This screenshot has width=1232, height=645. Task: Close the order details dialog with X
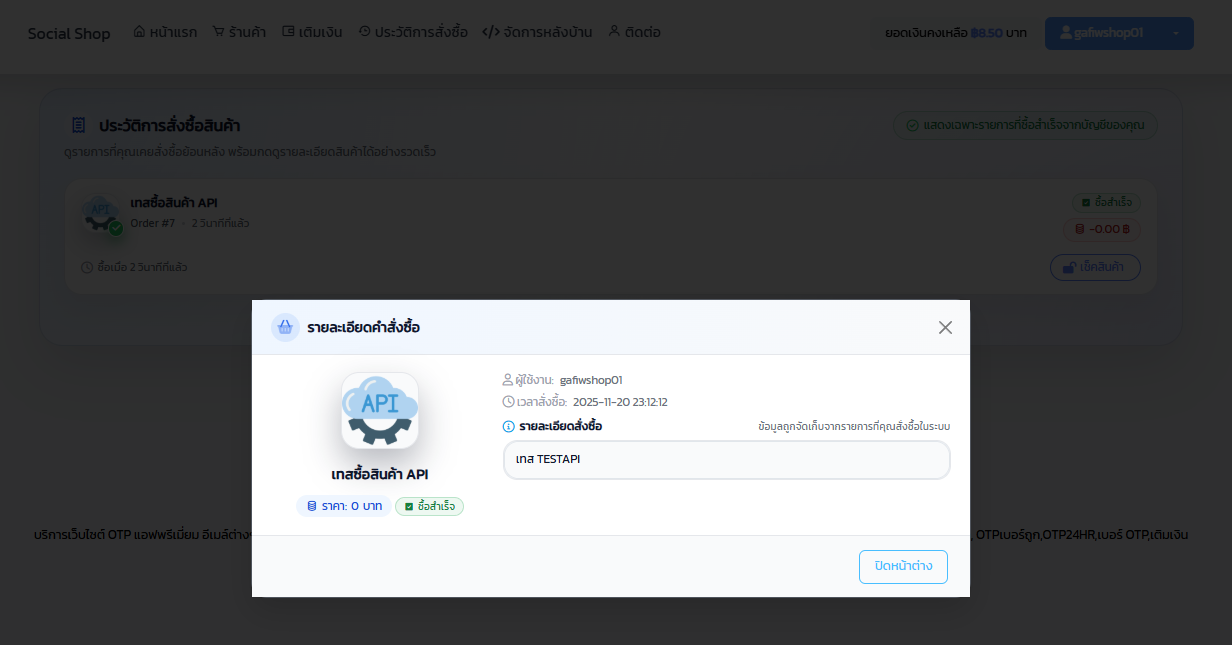pyautogui.click(x=945, y=327)
